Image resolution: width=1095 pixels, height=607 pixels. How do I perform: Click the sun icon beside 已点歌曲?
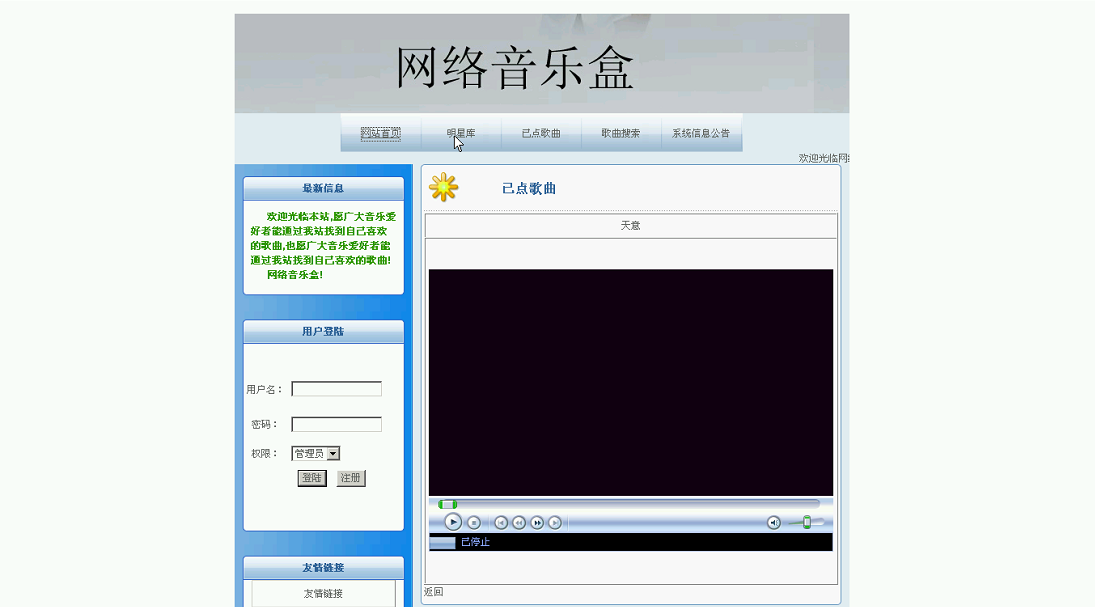coord(443,187)
